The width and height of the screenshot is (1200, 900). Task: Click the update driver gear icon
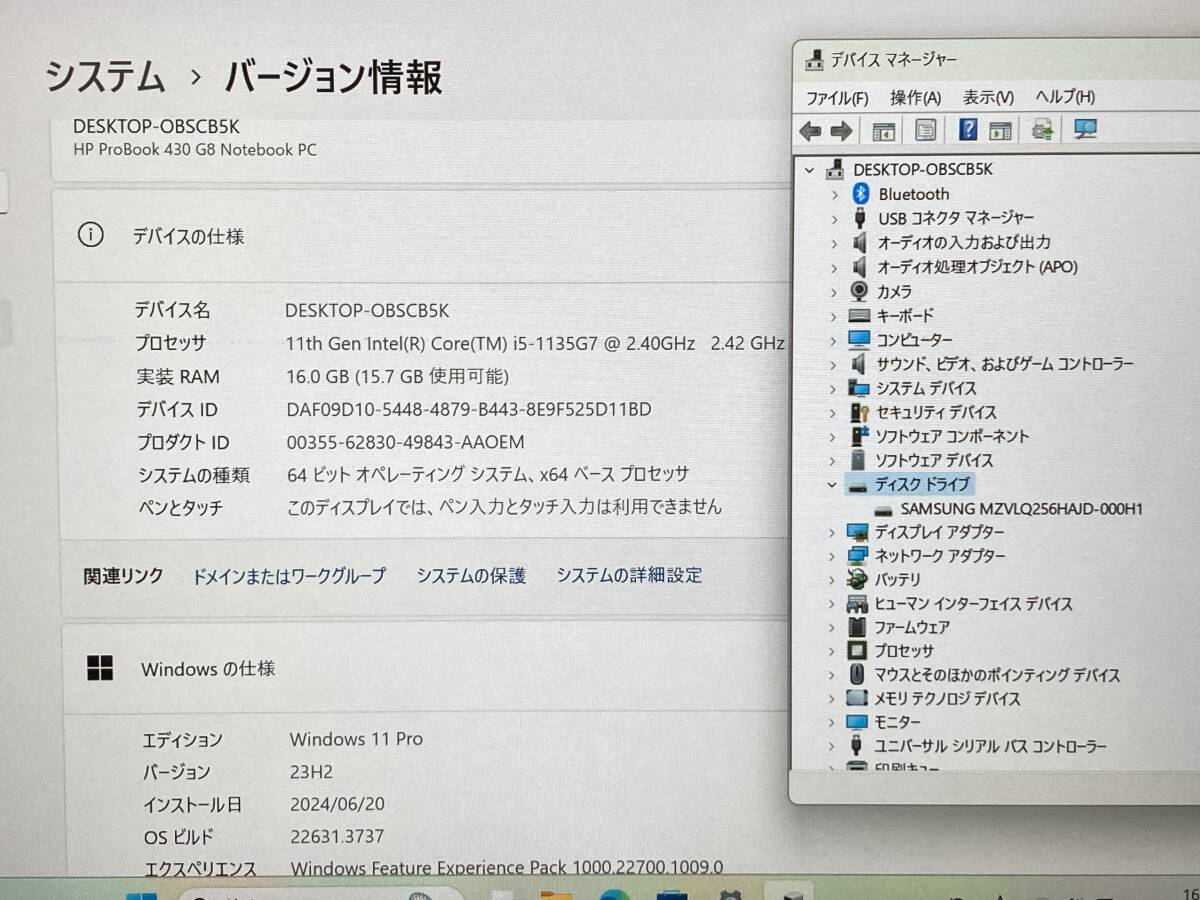[1043, 130]
